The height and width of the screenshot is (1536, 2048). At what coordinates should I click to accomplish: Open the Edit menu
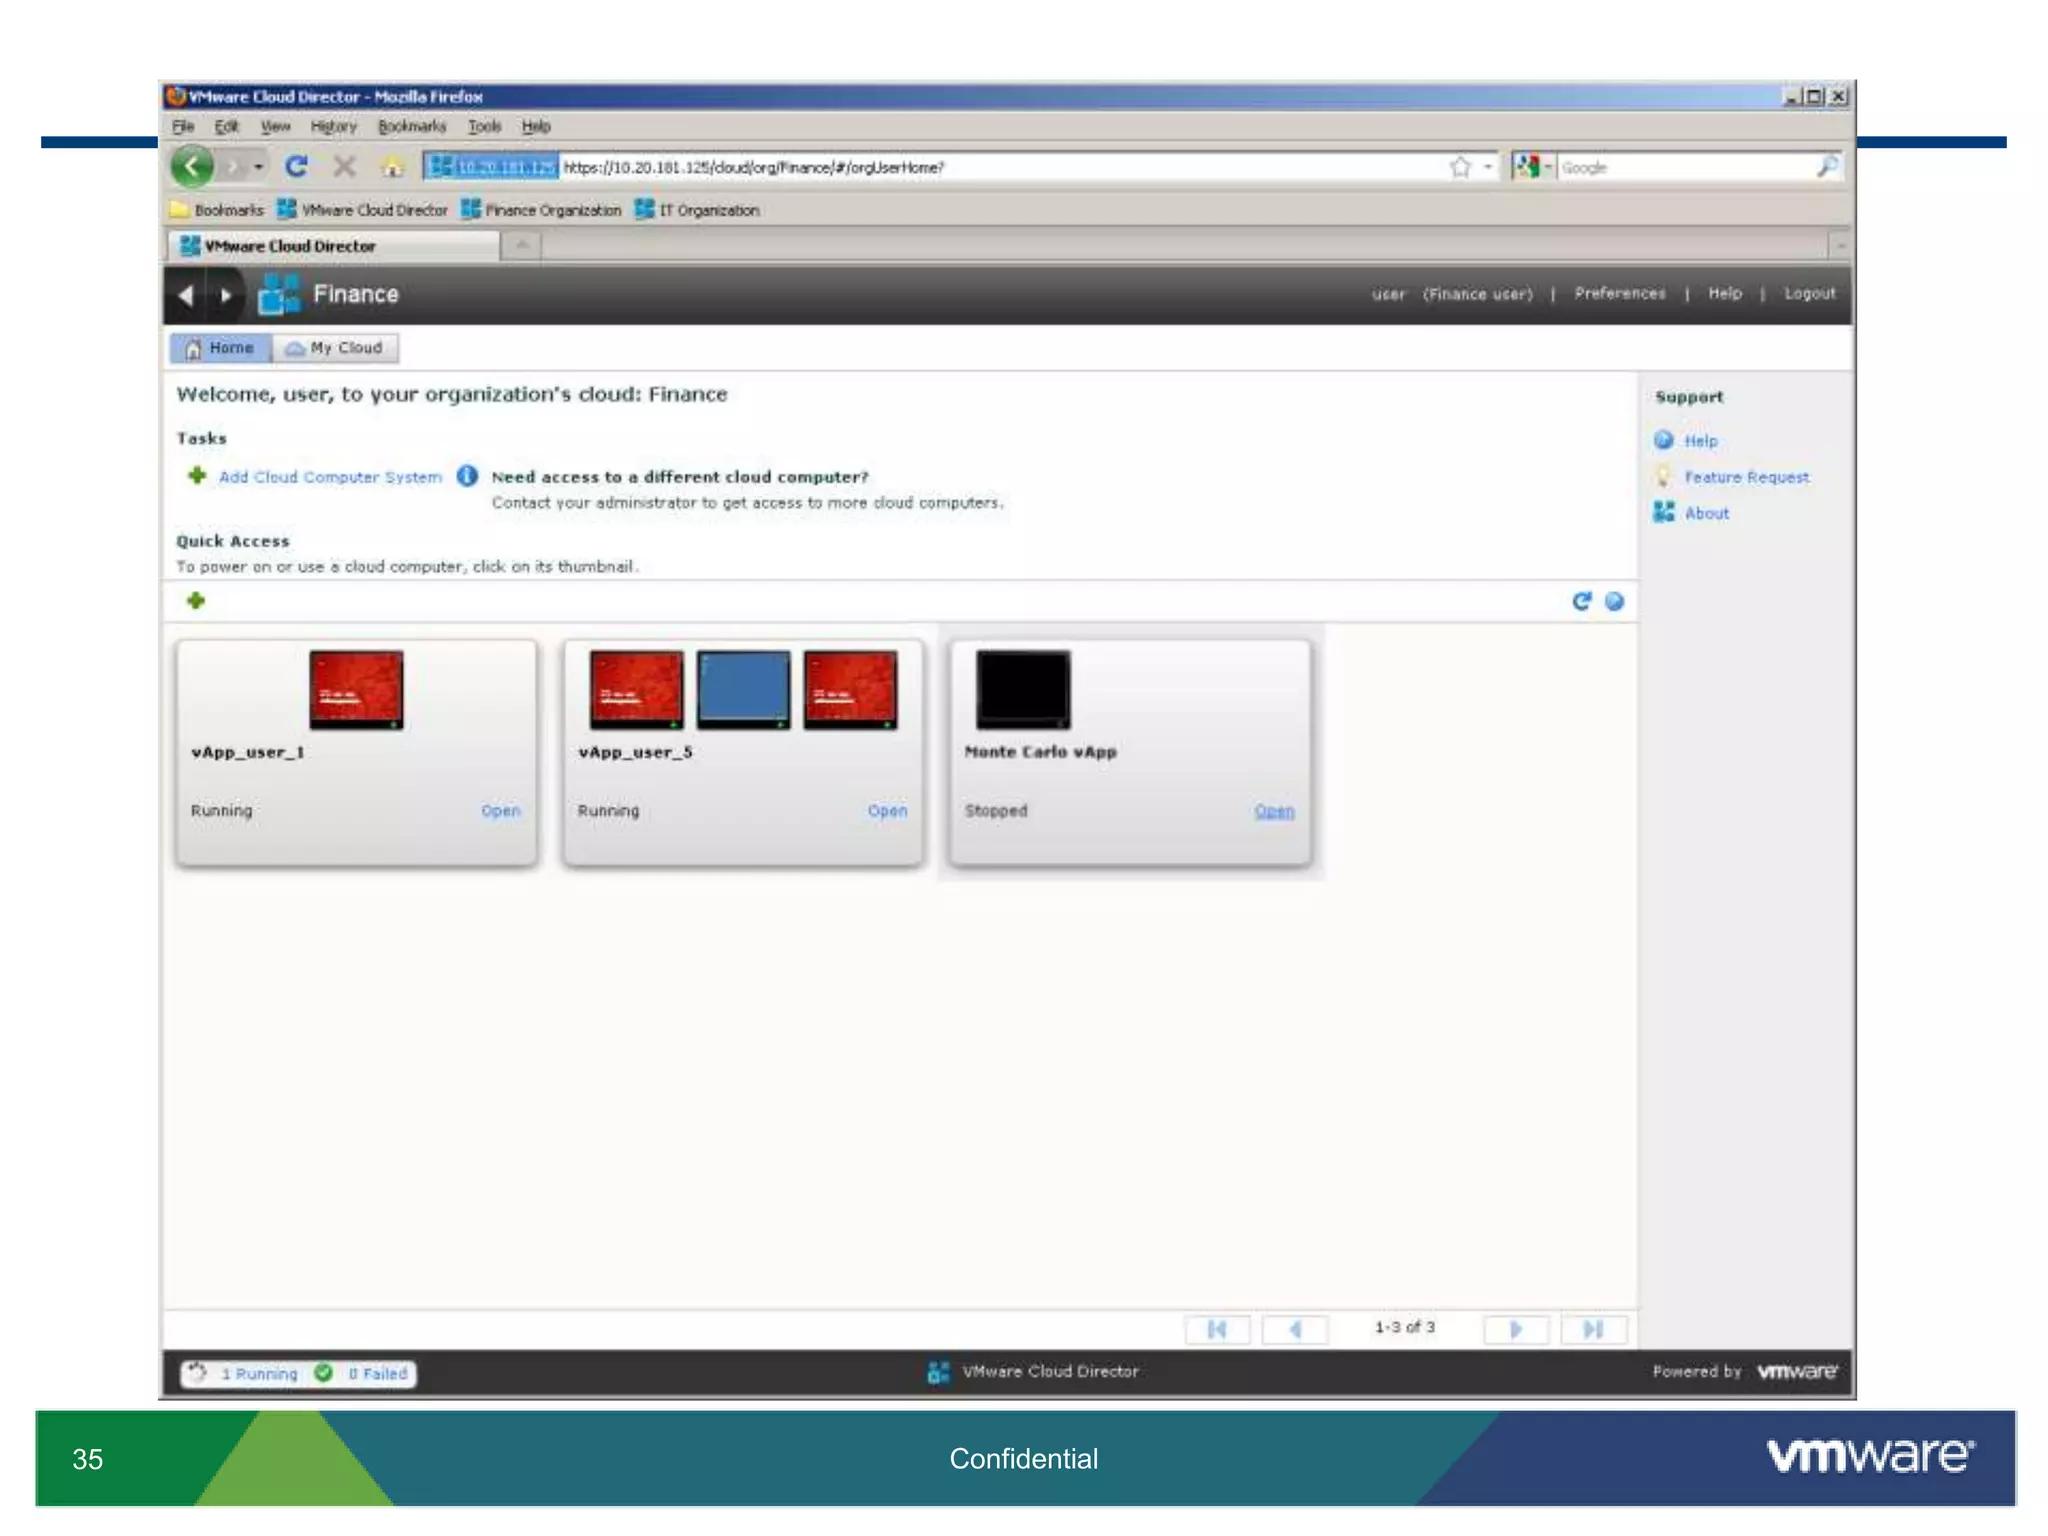[x=227, y=126]
